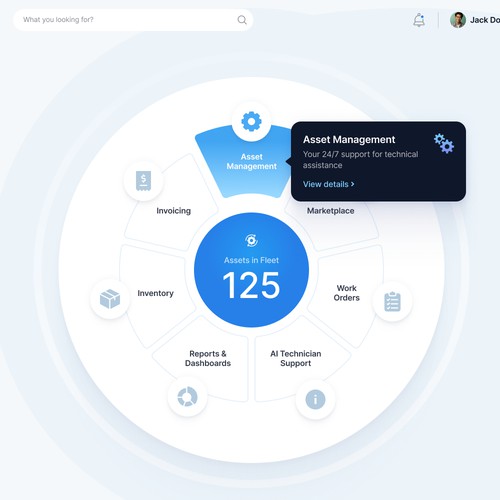
Task: Select the Invoicing segment label
Action: (174, 211)
